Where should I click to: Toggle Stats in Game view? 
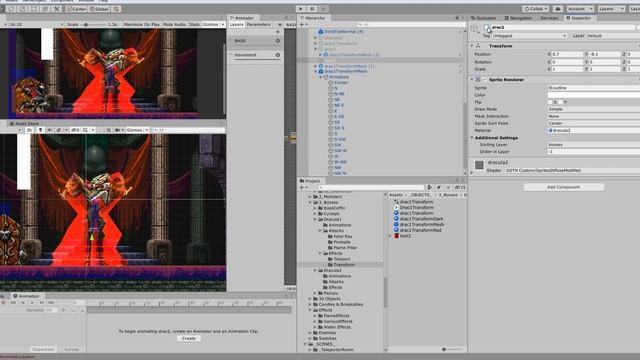[x=194, y=24]
